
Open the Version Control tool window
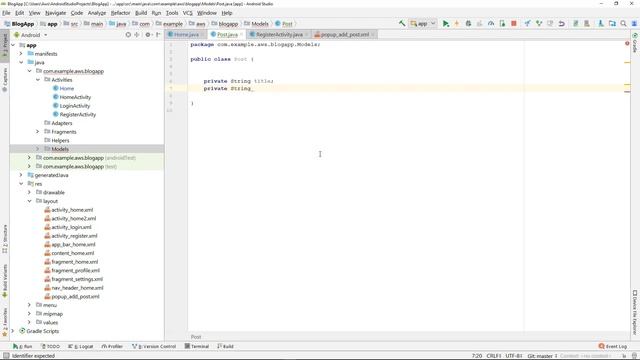pyautogui.click(x=154, y=346)
